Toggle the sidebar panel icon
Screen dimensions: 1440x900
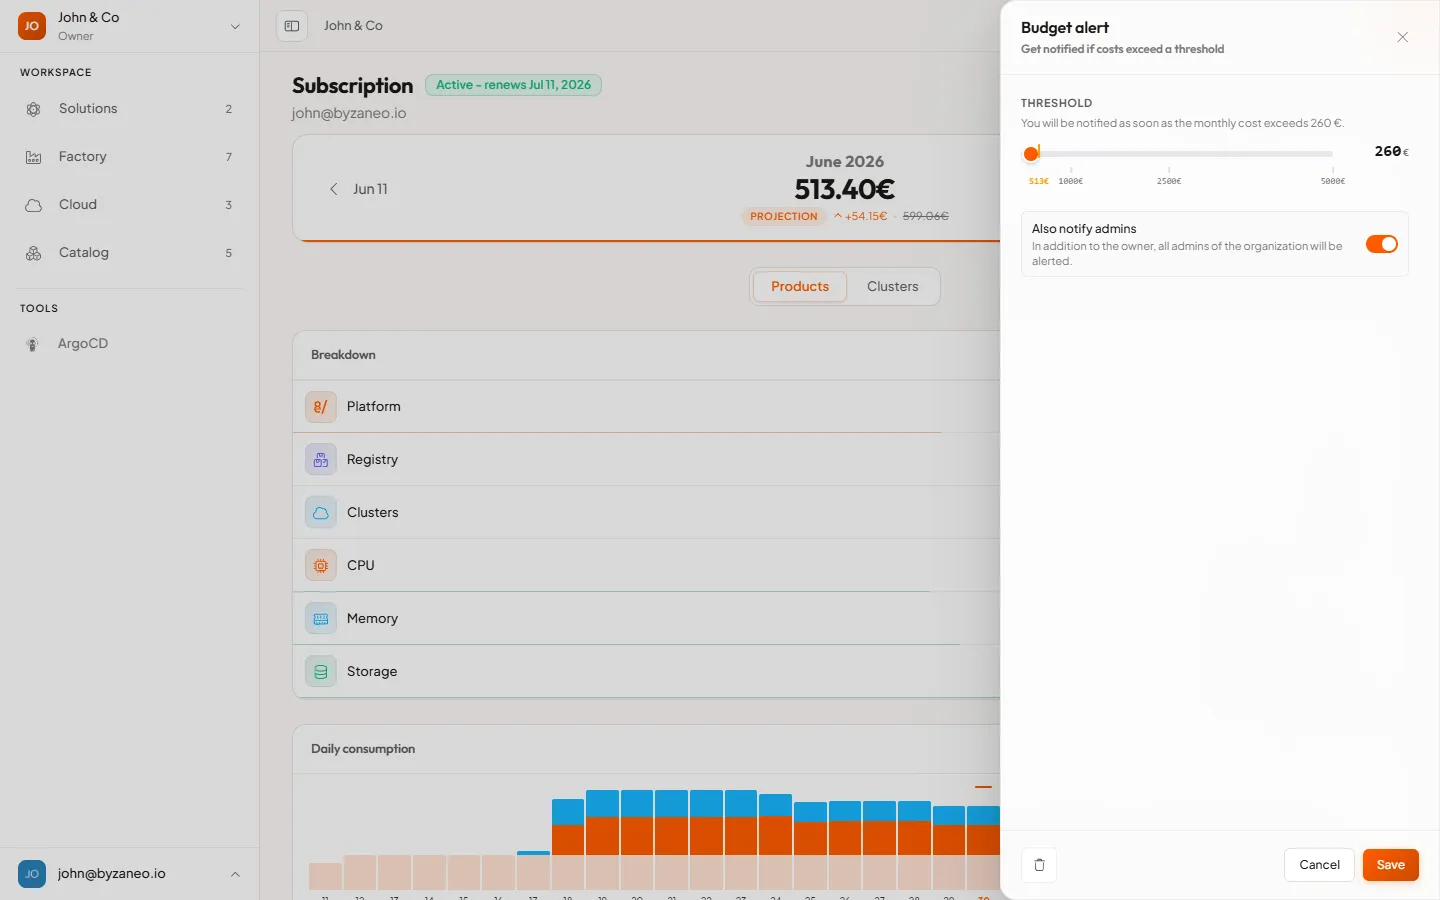pyautogui.click(x=292, y=26)
